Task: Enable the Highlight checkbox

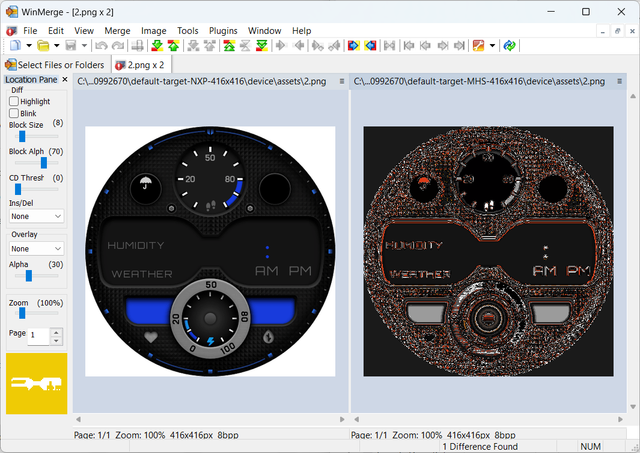Action: tap(14, 101)
